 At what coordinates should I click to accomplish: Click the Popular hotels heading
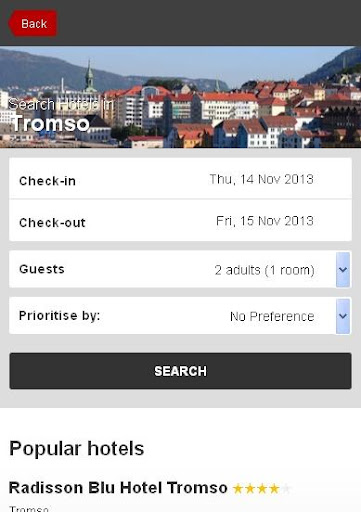click(77, 449)
